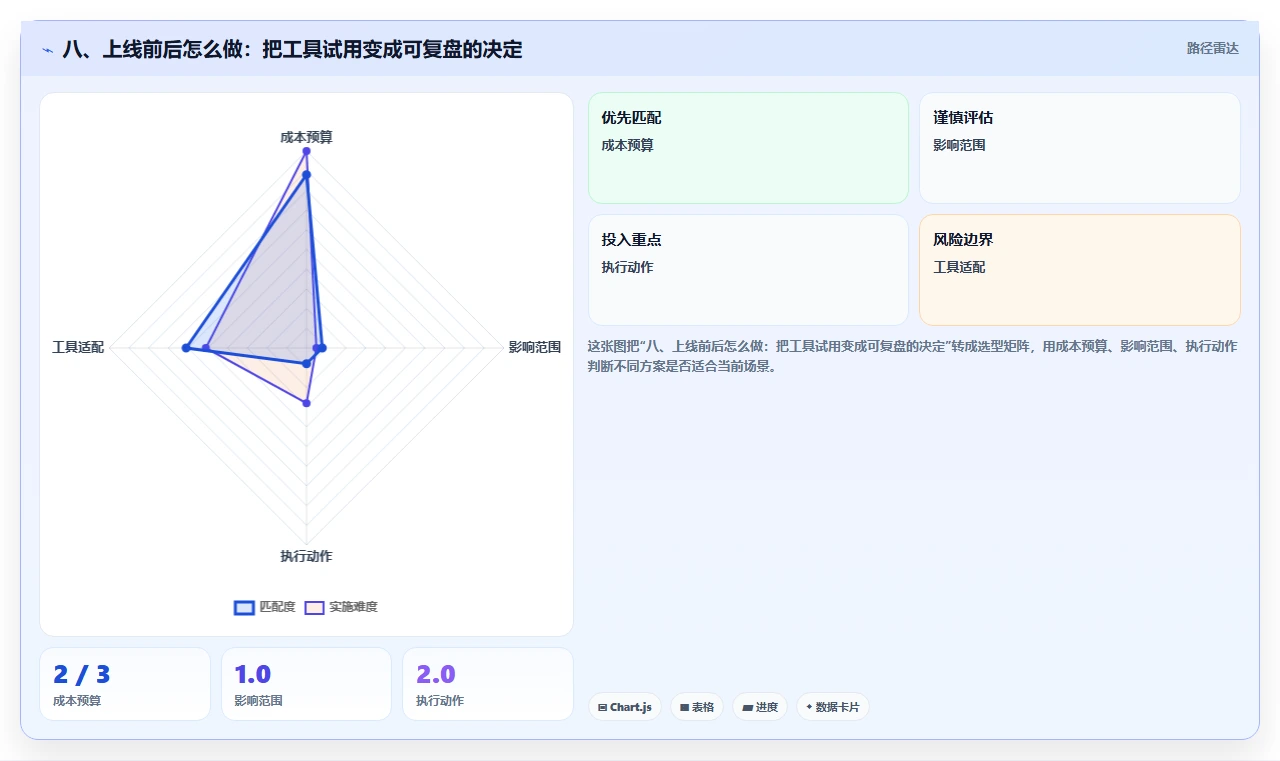Select the 风险边界 card

[1080, 270]
